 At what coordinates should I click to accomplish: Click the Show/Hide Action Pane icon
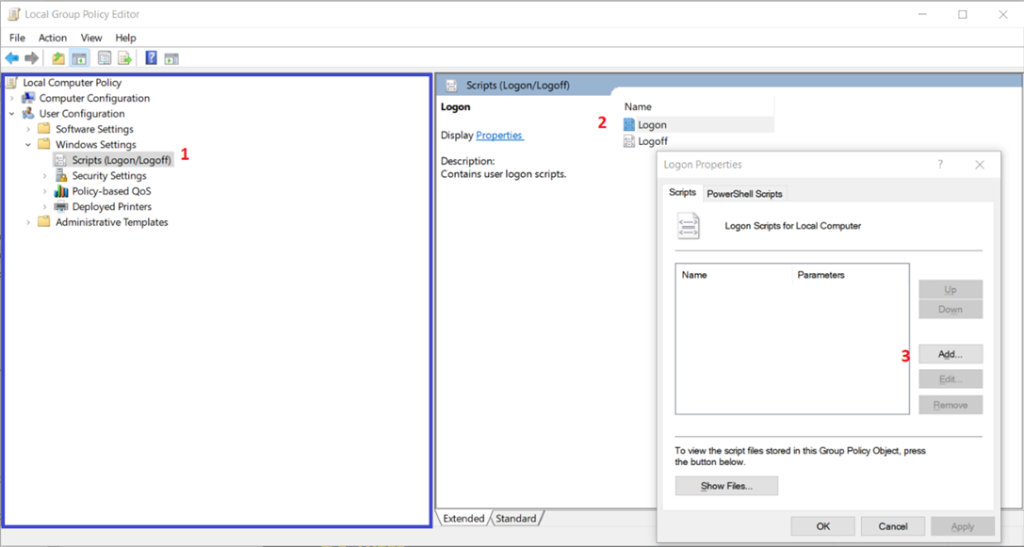pos(171,58)
